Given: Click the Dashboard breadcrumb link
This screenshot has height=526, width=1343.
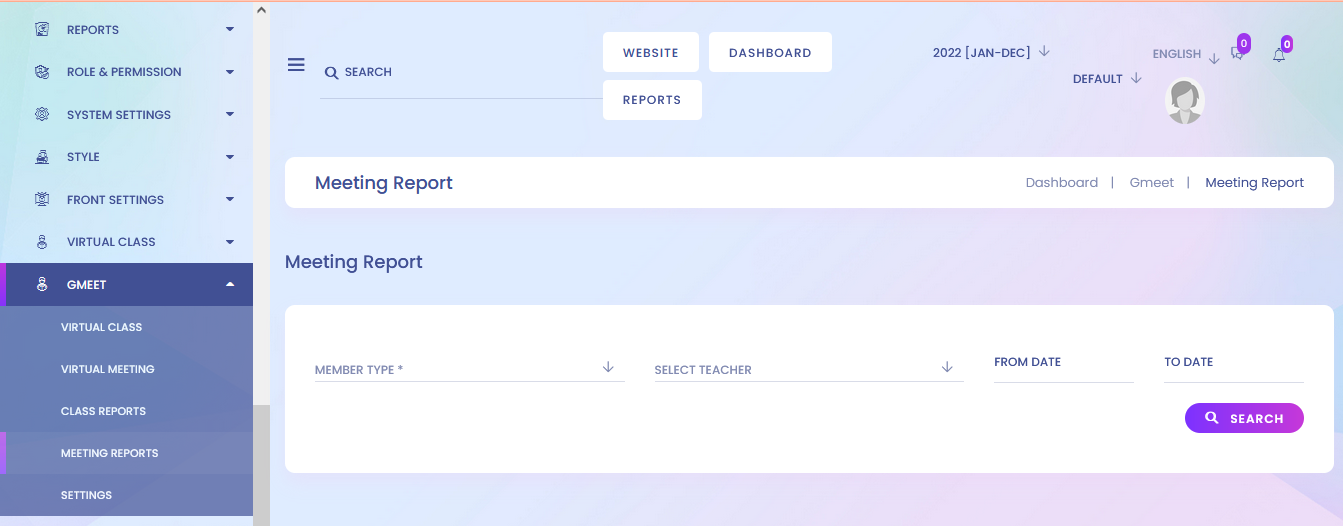Looking at the screenshot, I should coord(1062,183).
